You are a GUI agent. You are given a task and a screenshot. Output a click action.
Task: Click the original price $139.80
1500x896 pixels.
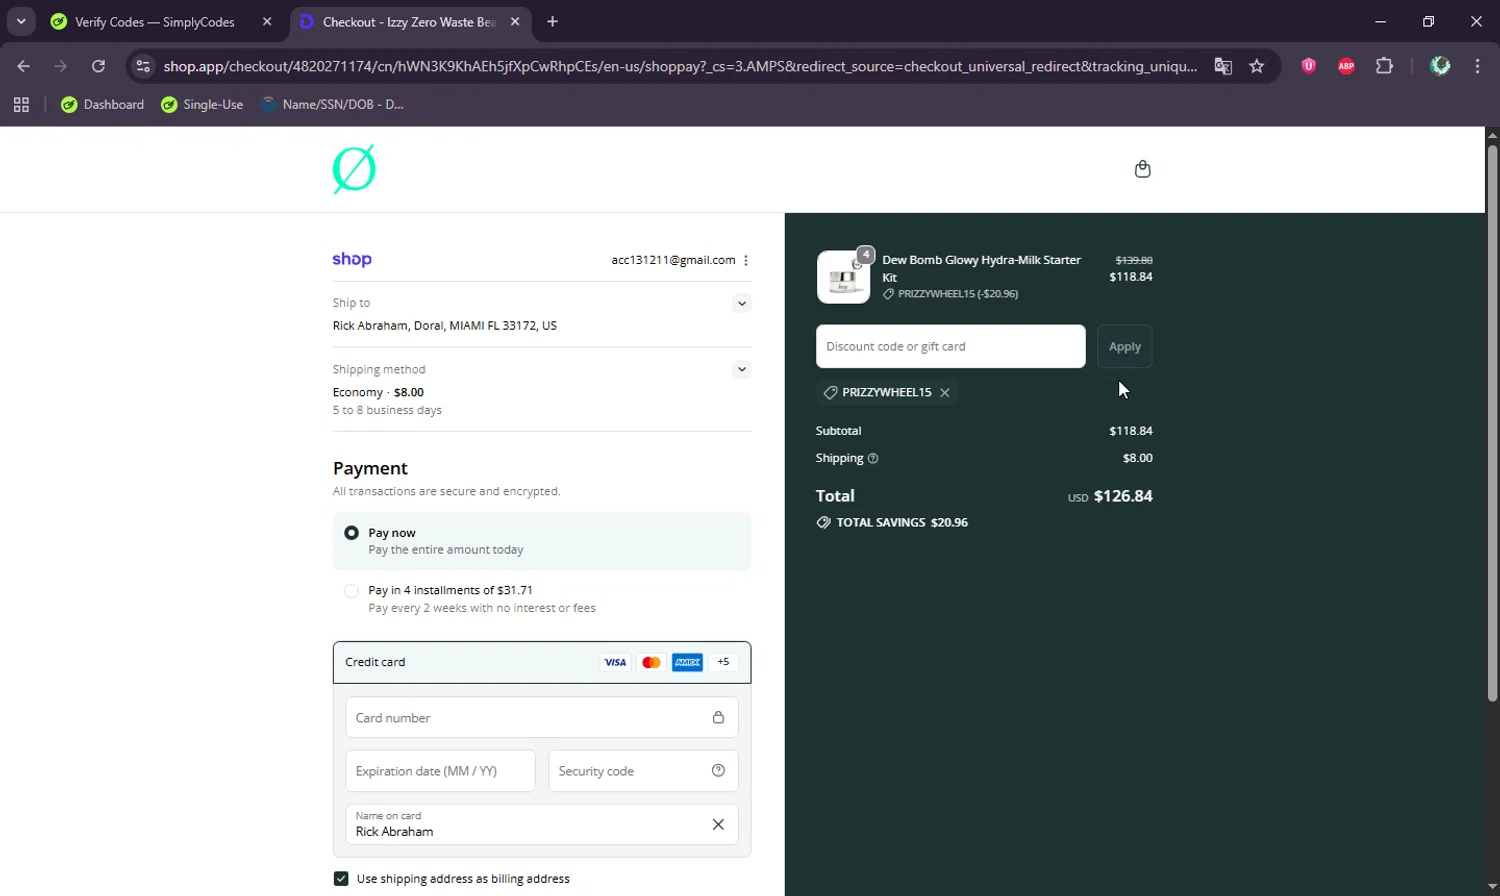(x=1134, y=260)
